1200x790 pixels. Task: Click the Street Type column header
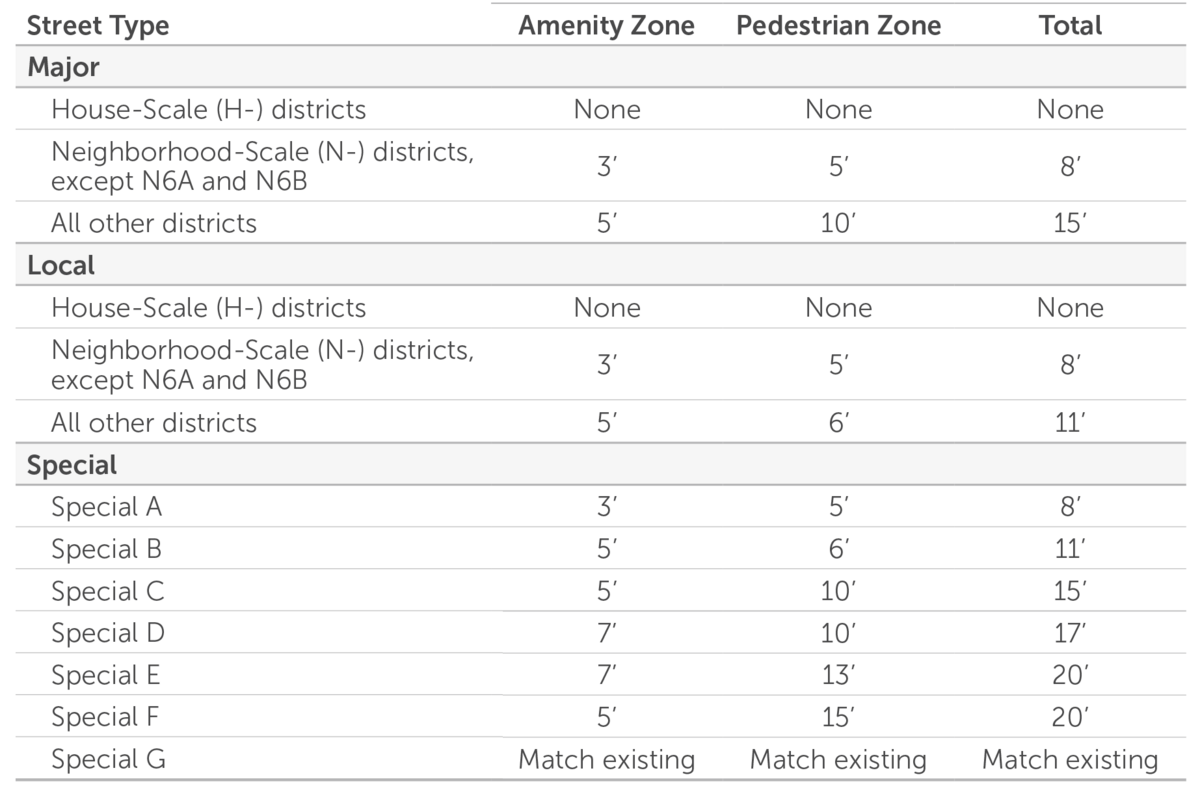(98, 25)
